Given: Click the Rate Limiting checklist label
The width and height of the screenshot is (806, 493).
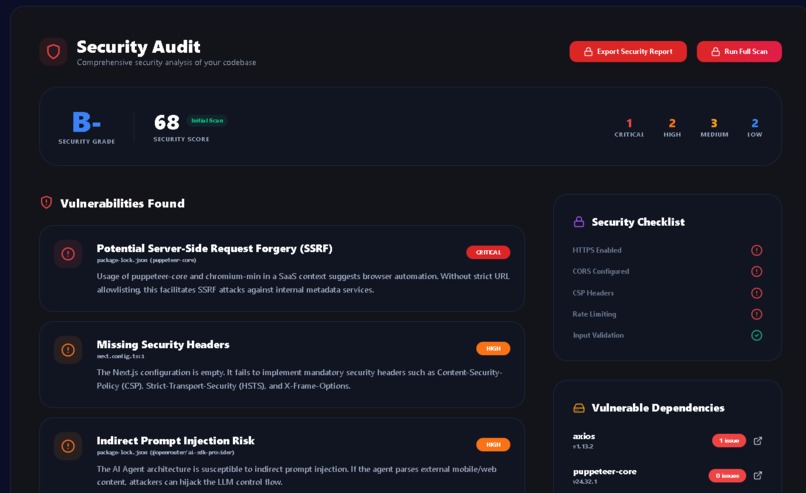Looking at the screenshot, I should click(x=594, y=314).
